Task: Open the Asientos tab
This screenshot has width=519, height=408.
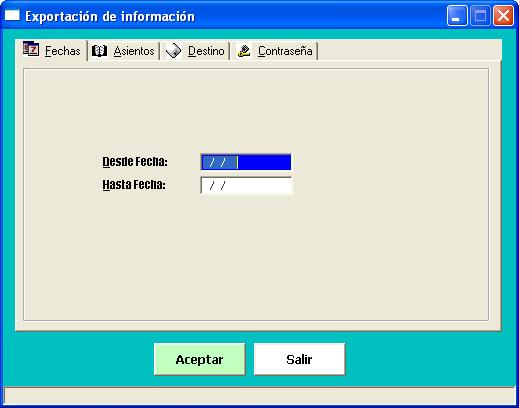Action: [134, 51]
